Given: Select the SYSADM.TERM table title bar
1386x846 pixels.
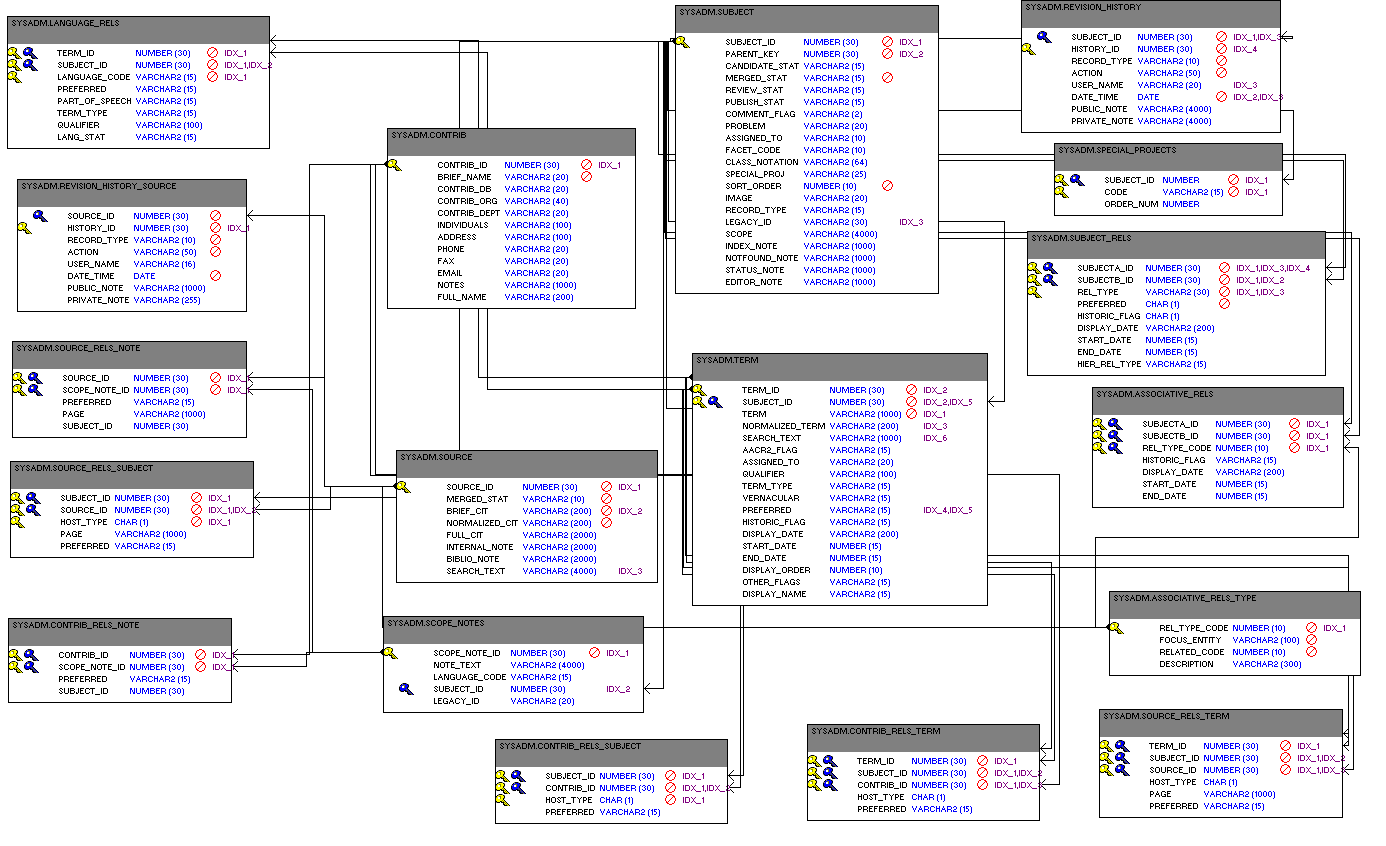Looking at the screenshot, I should tap(839, 365).
